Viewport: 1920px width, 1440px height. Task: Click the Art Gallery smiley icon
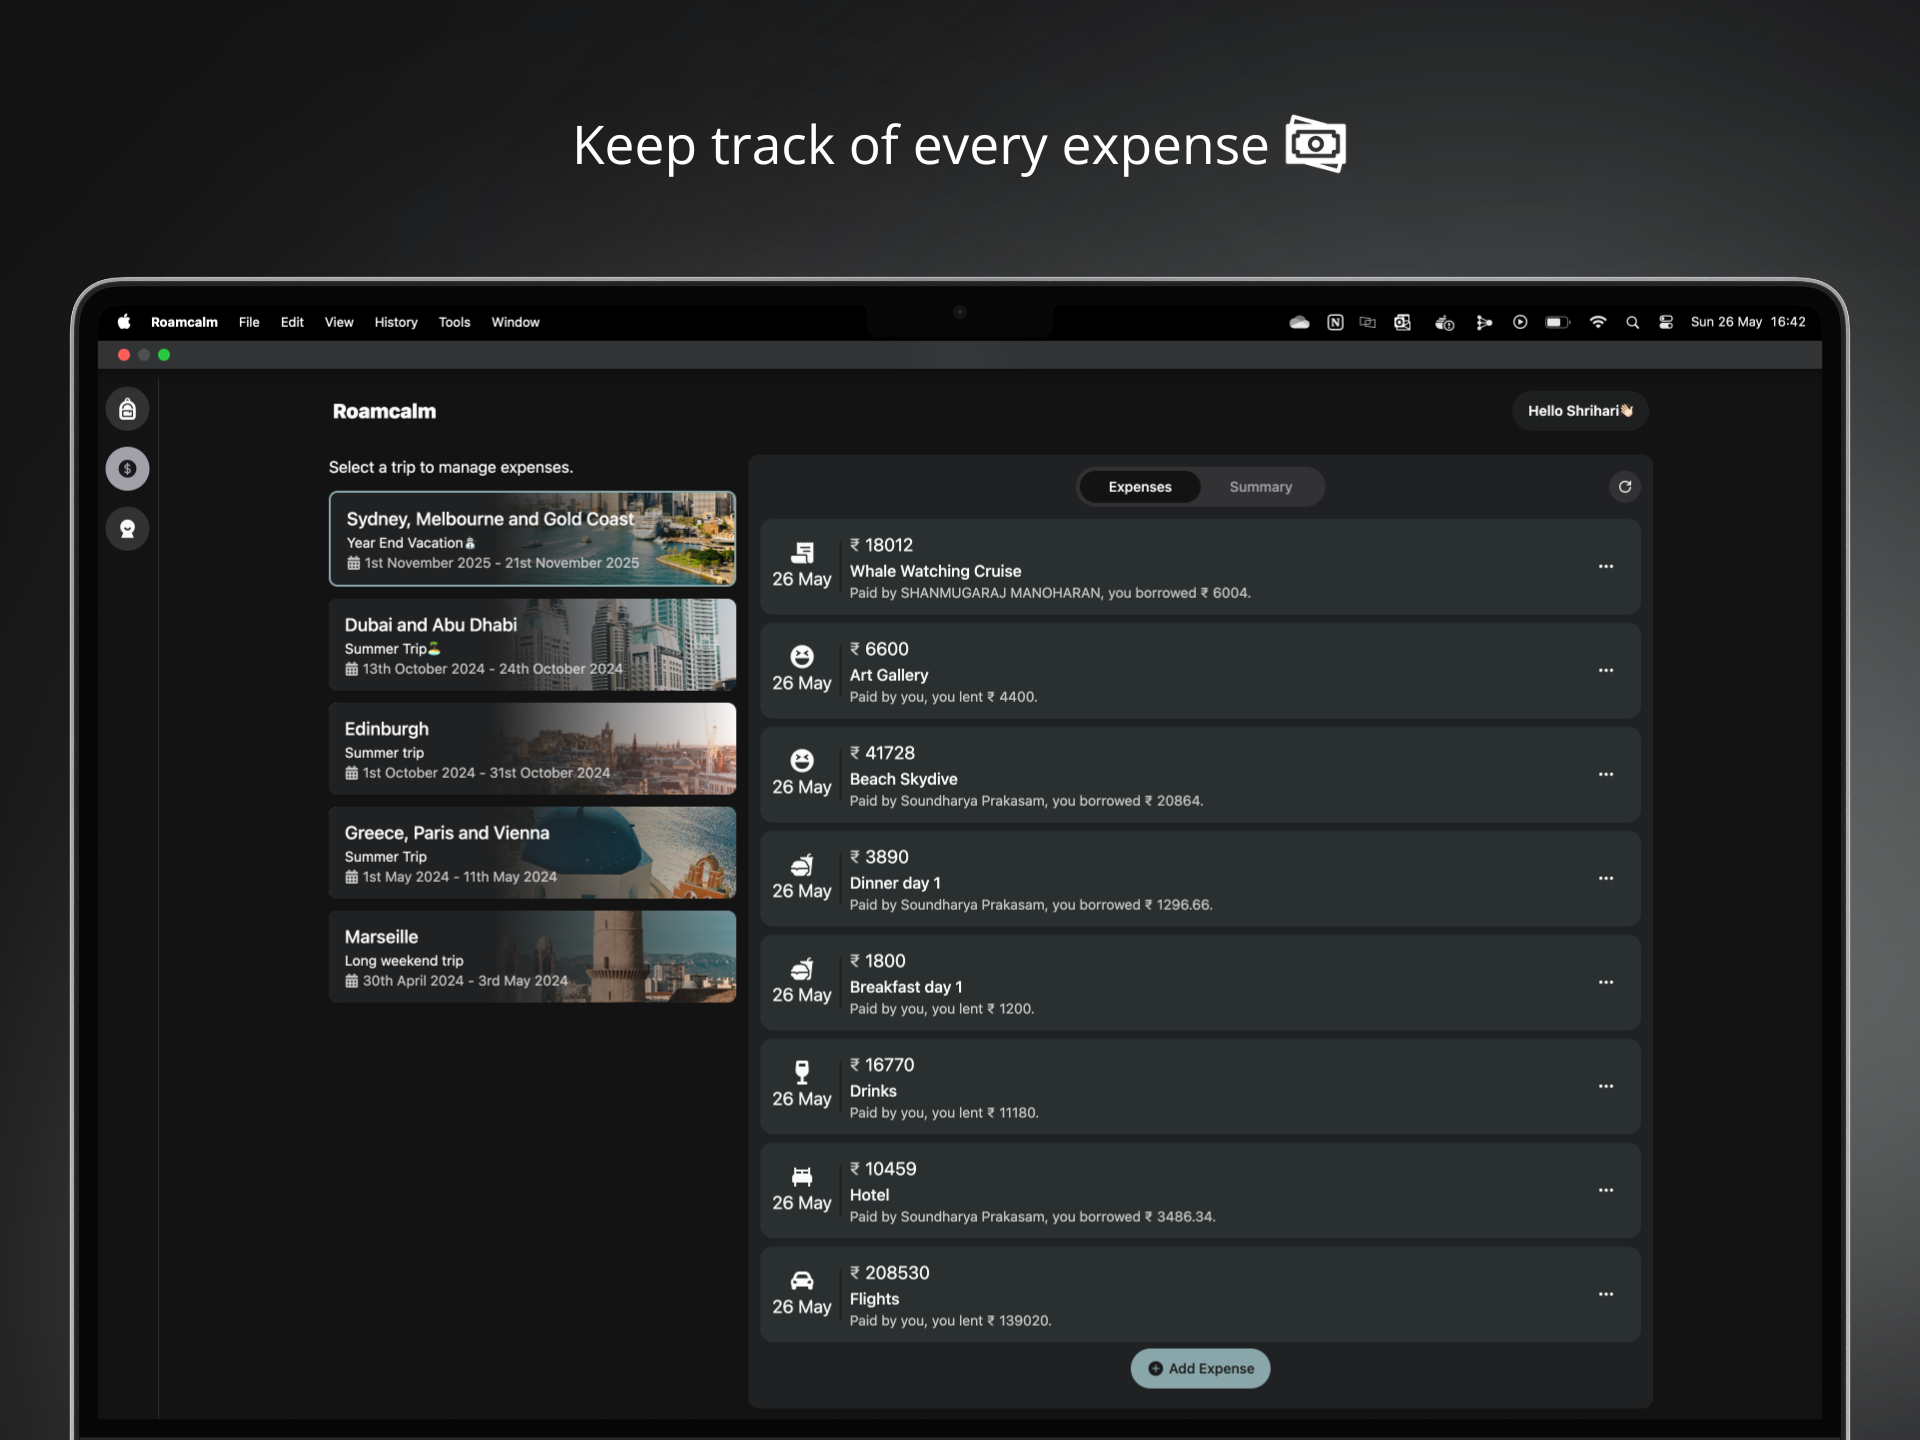[802, 656]
